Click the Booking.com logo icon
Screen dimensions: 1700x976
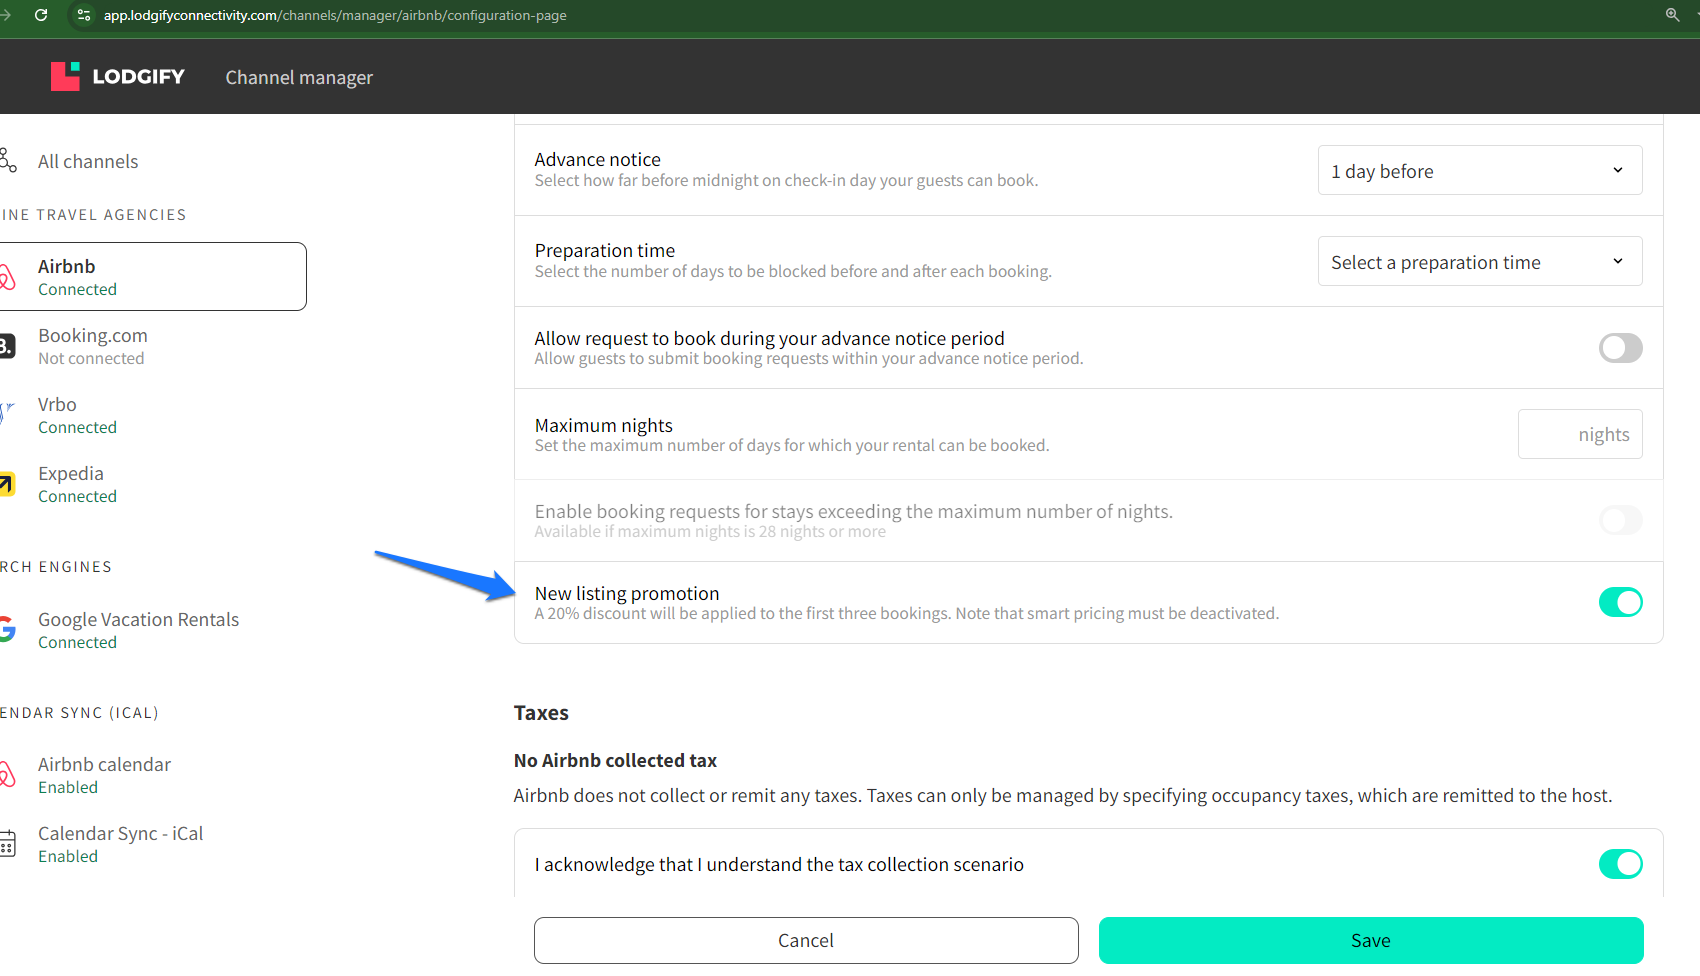pos(7,347)
